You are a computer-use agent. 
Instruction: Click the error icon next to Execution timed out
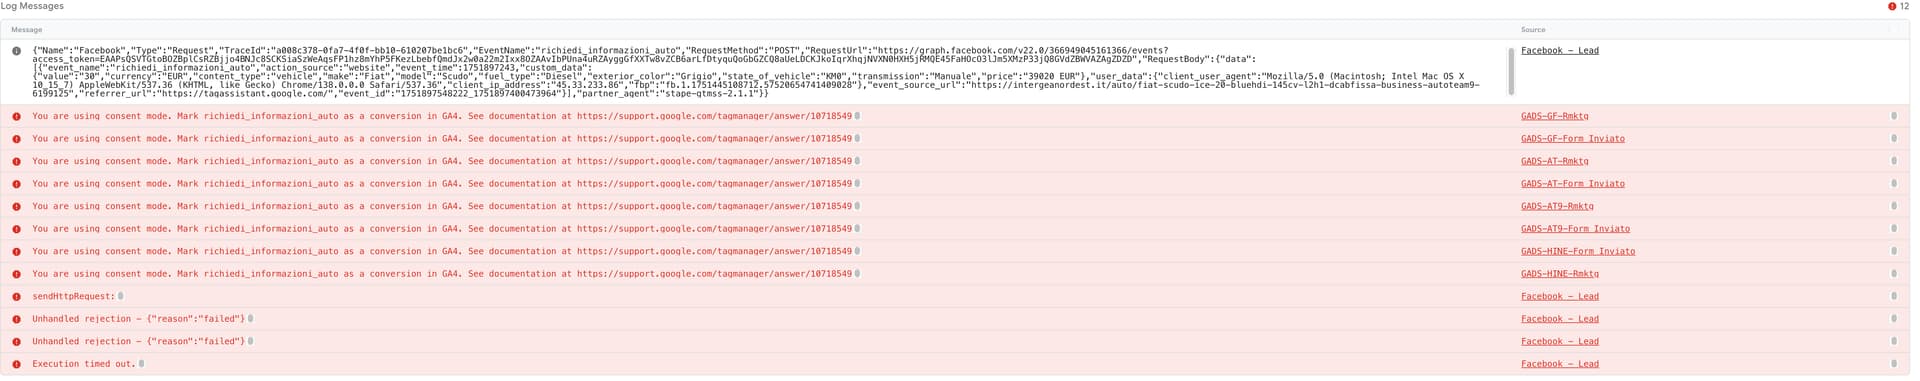(16, 365)
